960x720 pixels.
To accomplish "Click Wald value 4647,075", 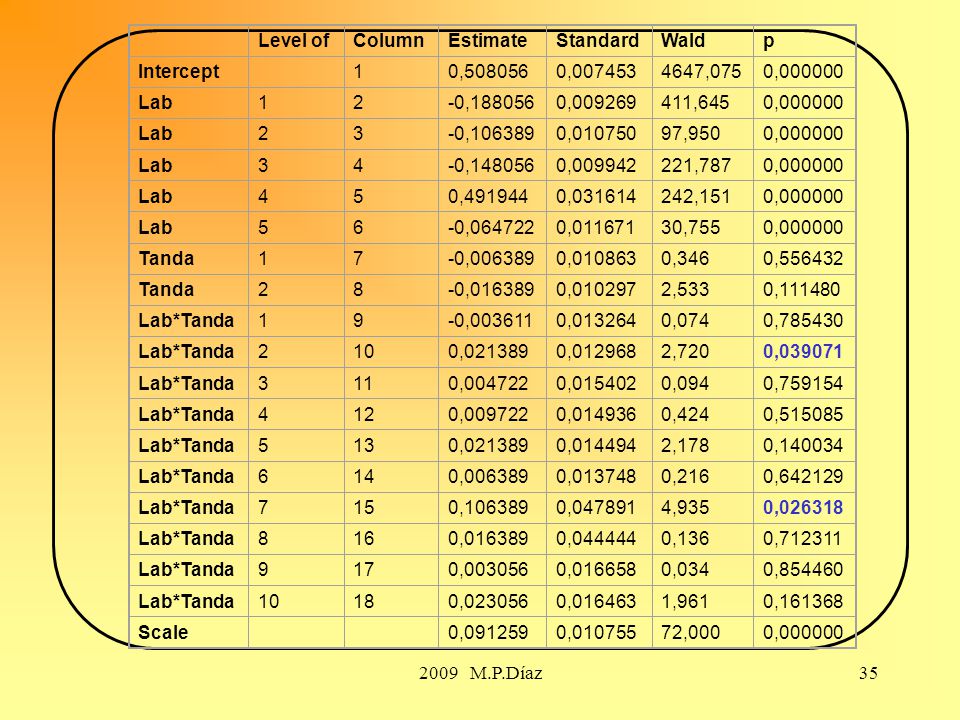I will pos(700,72).
